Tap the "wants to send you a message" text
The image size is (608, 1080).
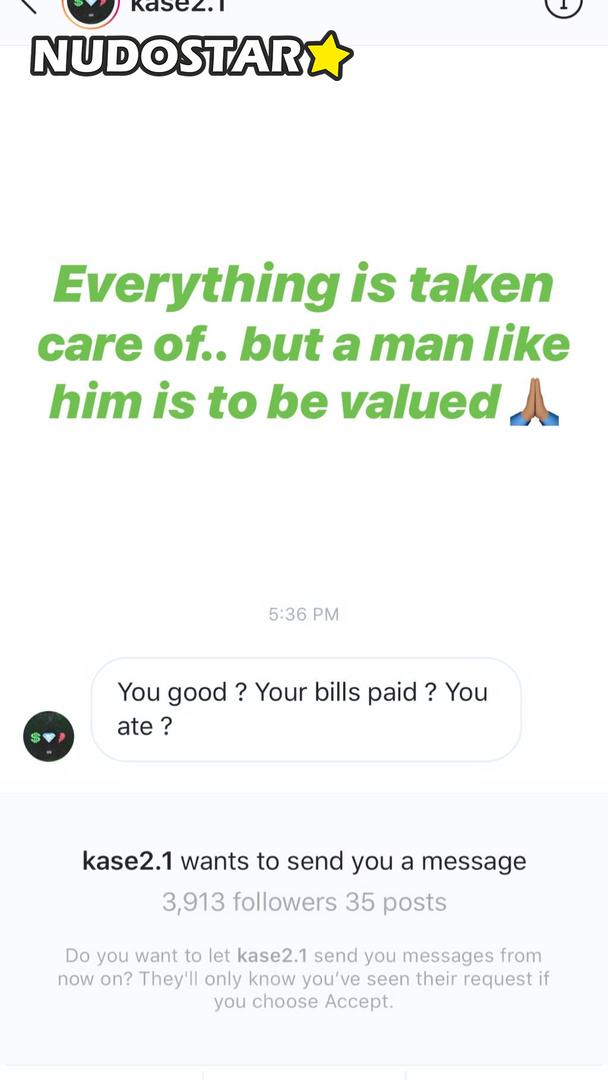pyautogui.click(x=353, y=860)
